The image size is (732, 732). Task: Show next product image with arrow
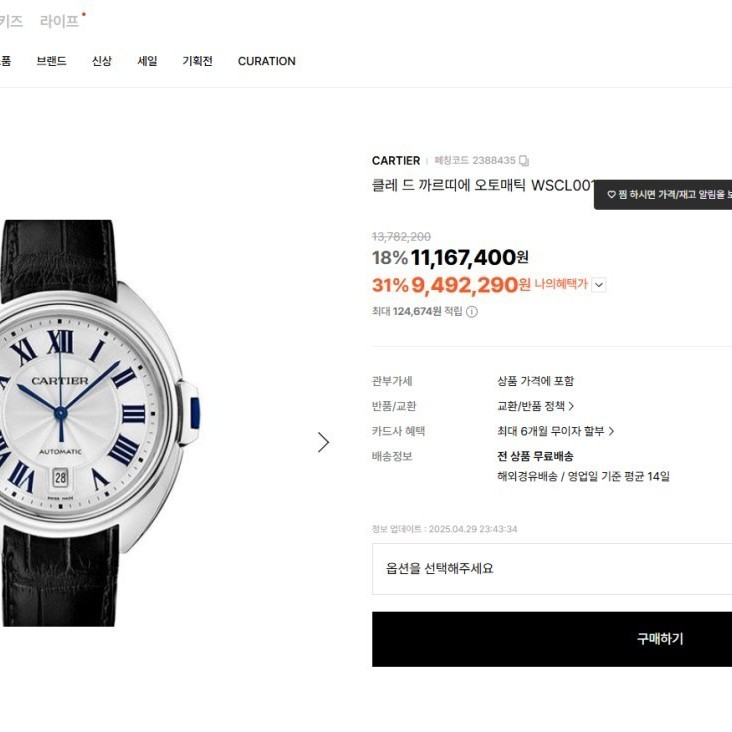[323, 442]
